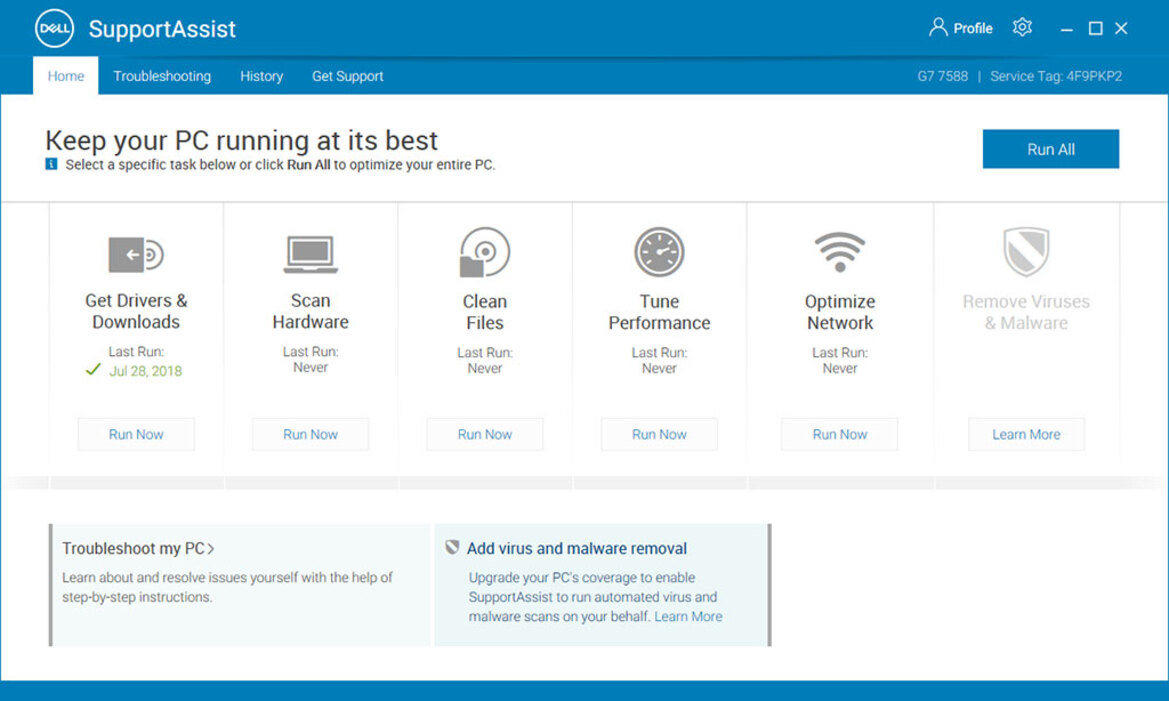Click the Optimize Network wifi icon

(x=839, y=251)
